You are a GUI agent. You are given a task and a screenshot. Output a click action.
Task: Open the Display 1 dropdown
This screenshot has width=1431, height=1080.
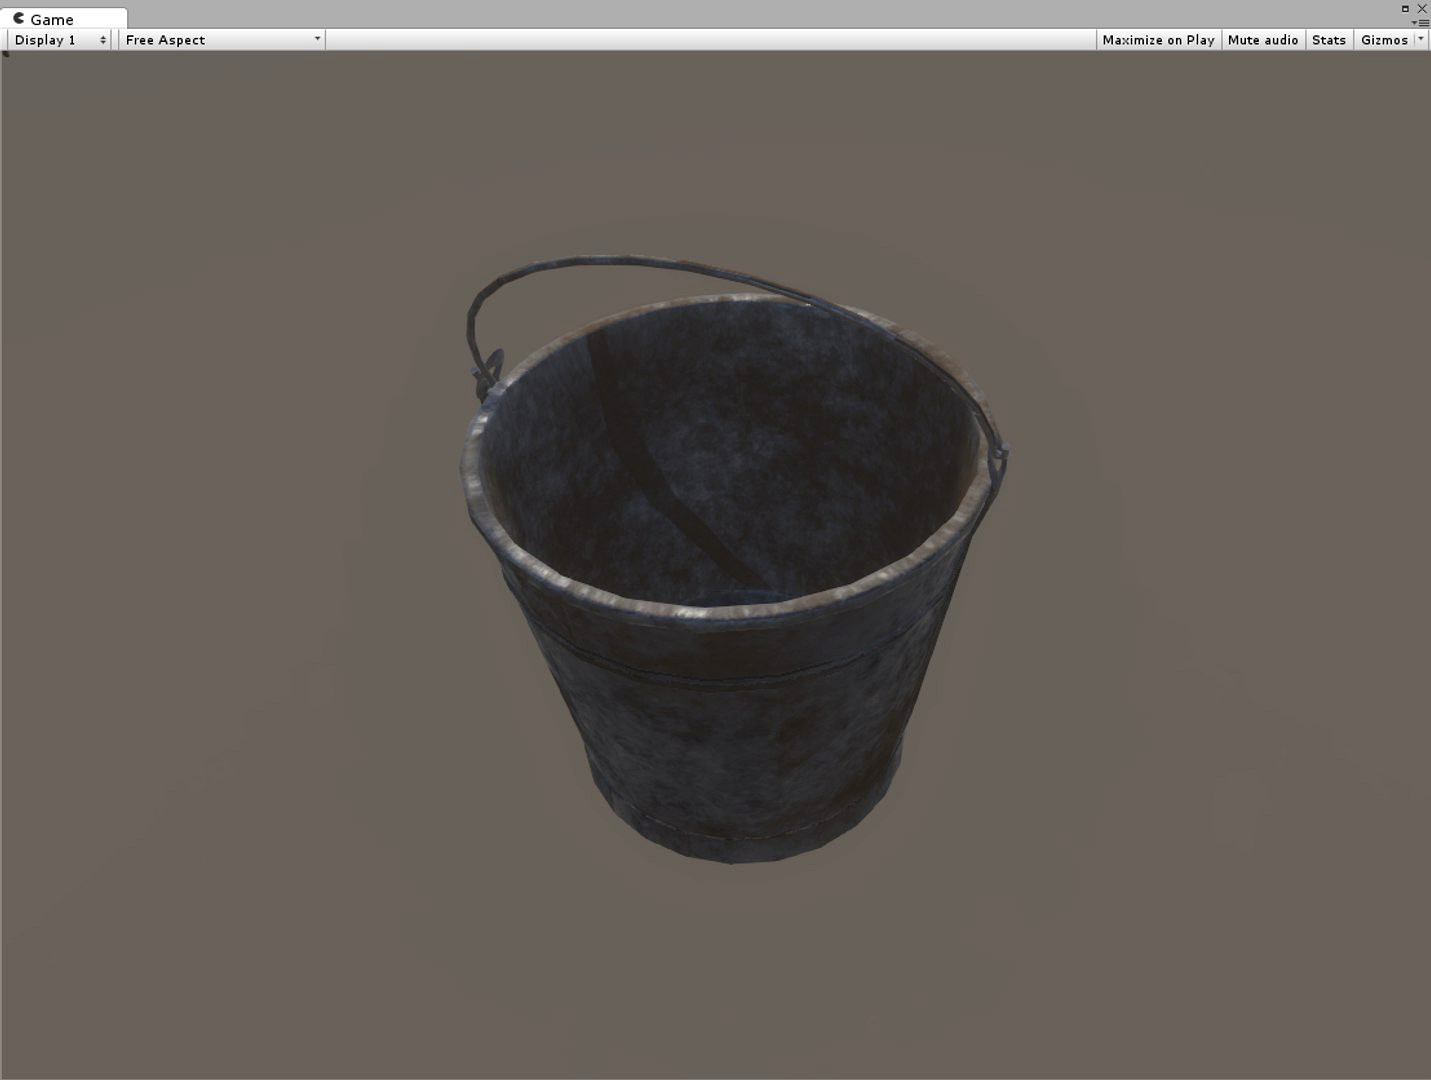[x=48, y=40]
